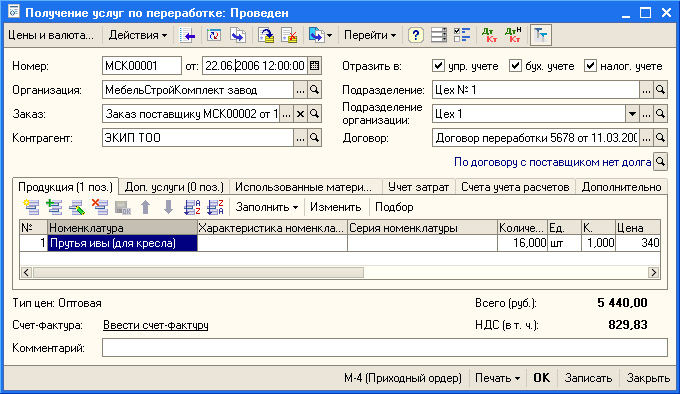Open Подразделение record via magnifier icon
The height and width of the screenshot is (394, 680).
660,90
